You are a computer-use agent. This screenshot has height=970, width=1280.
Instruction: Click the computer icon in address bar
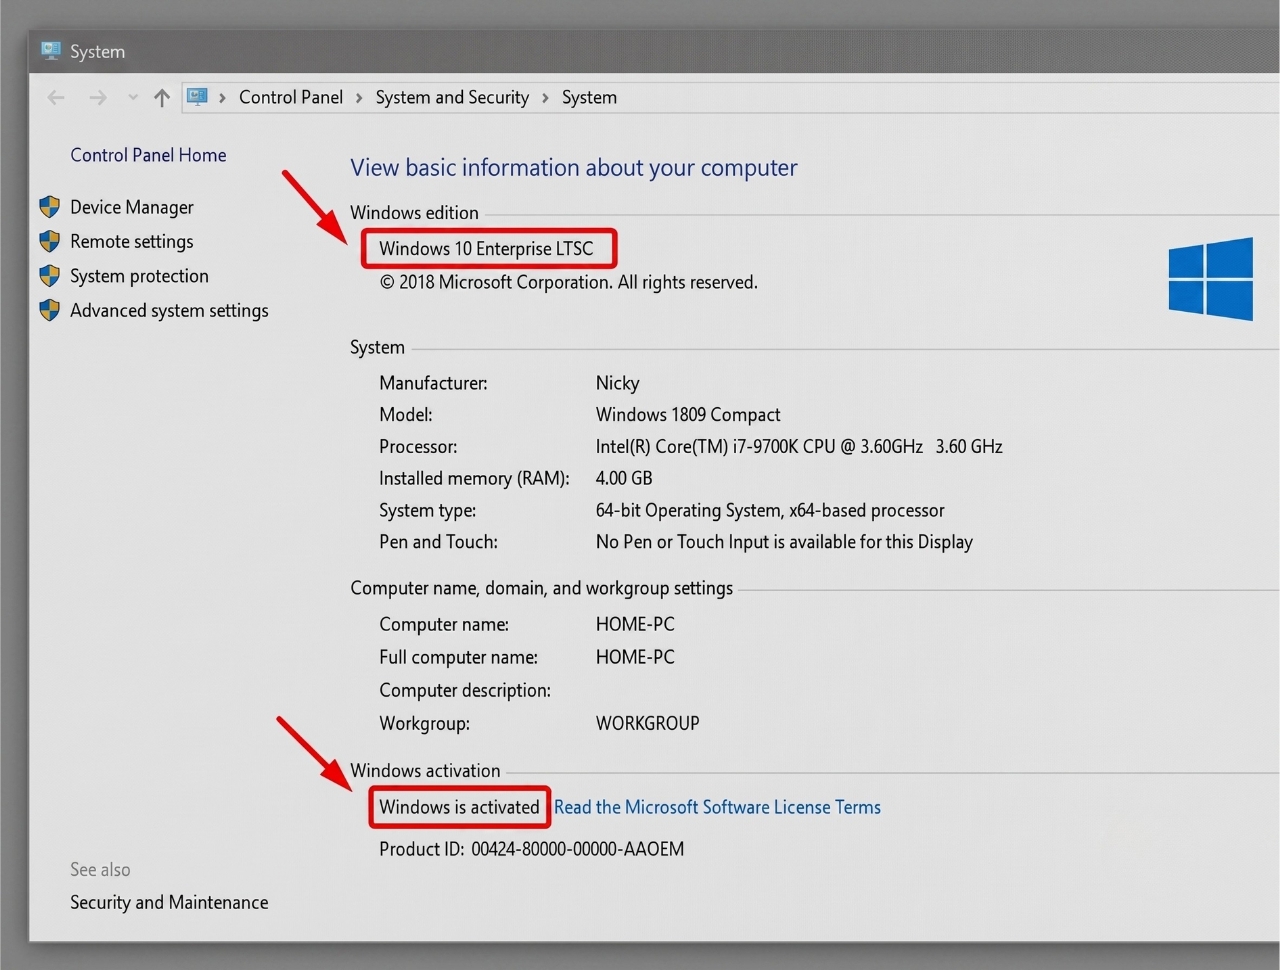197,97
